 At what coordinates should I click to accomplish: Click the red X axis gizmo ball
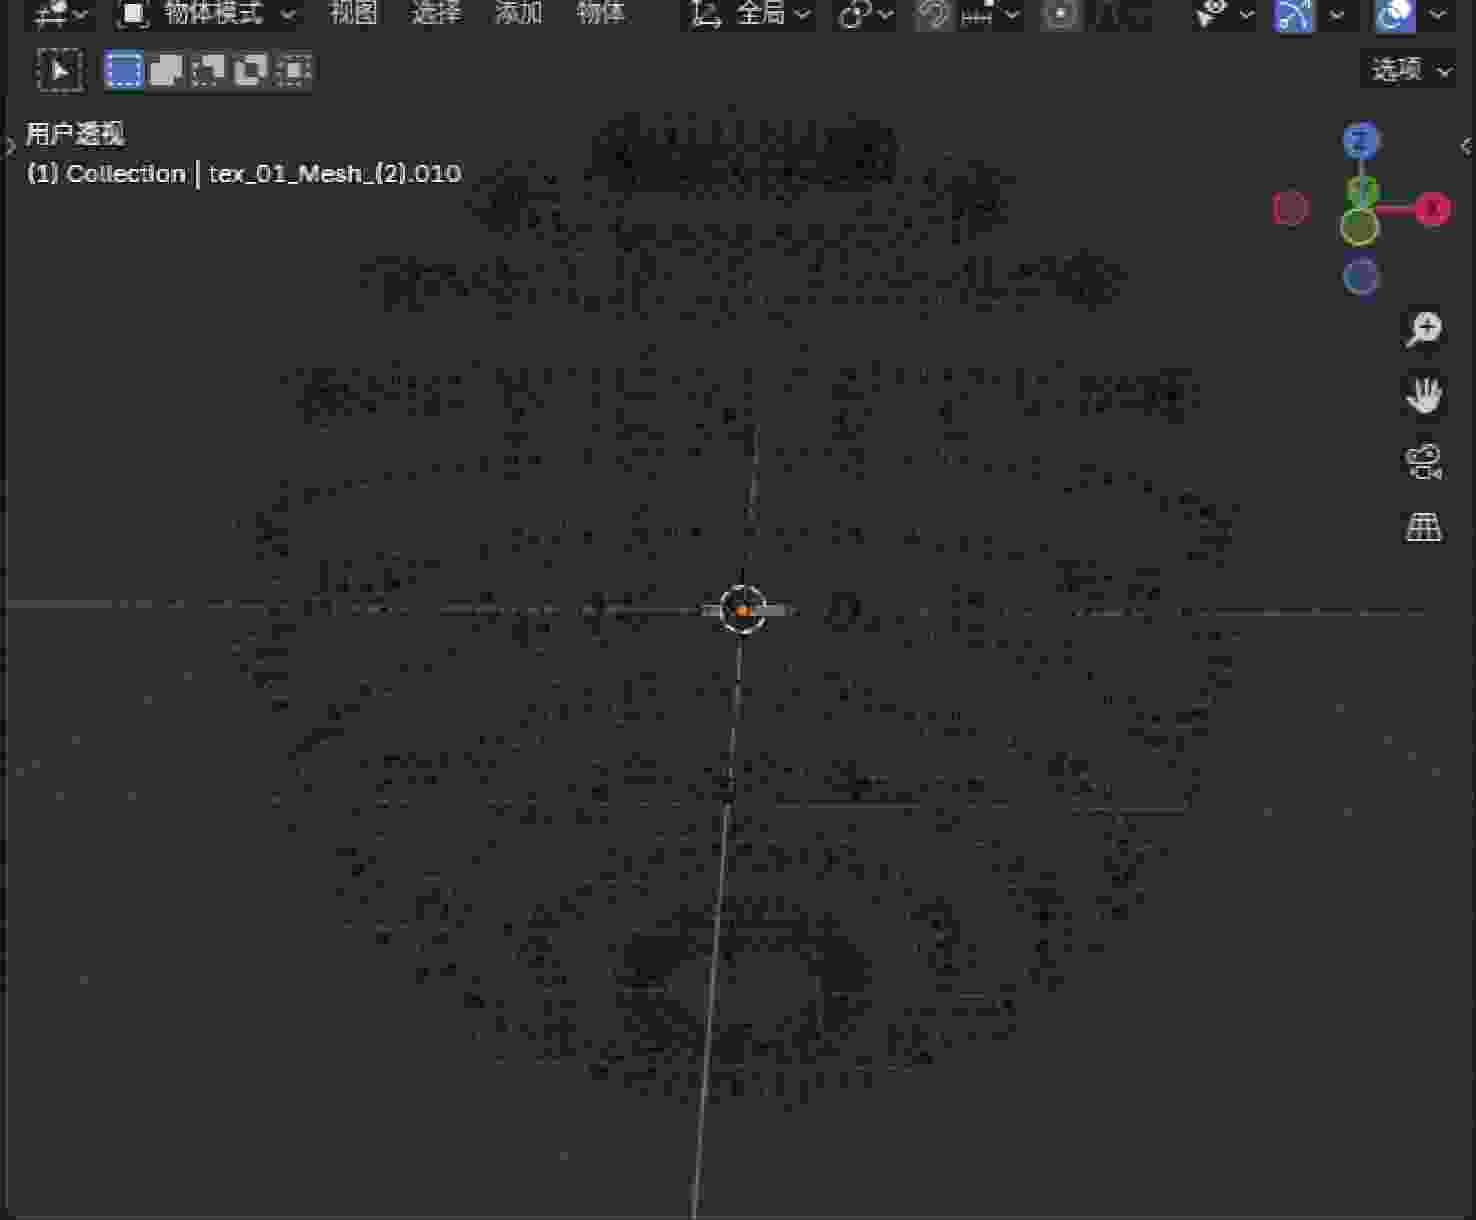(1432, 208)
